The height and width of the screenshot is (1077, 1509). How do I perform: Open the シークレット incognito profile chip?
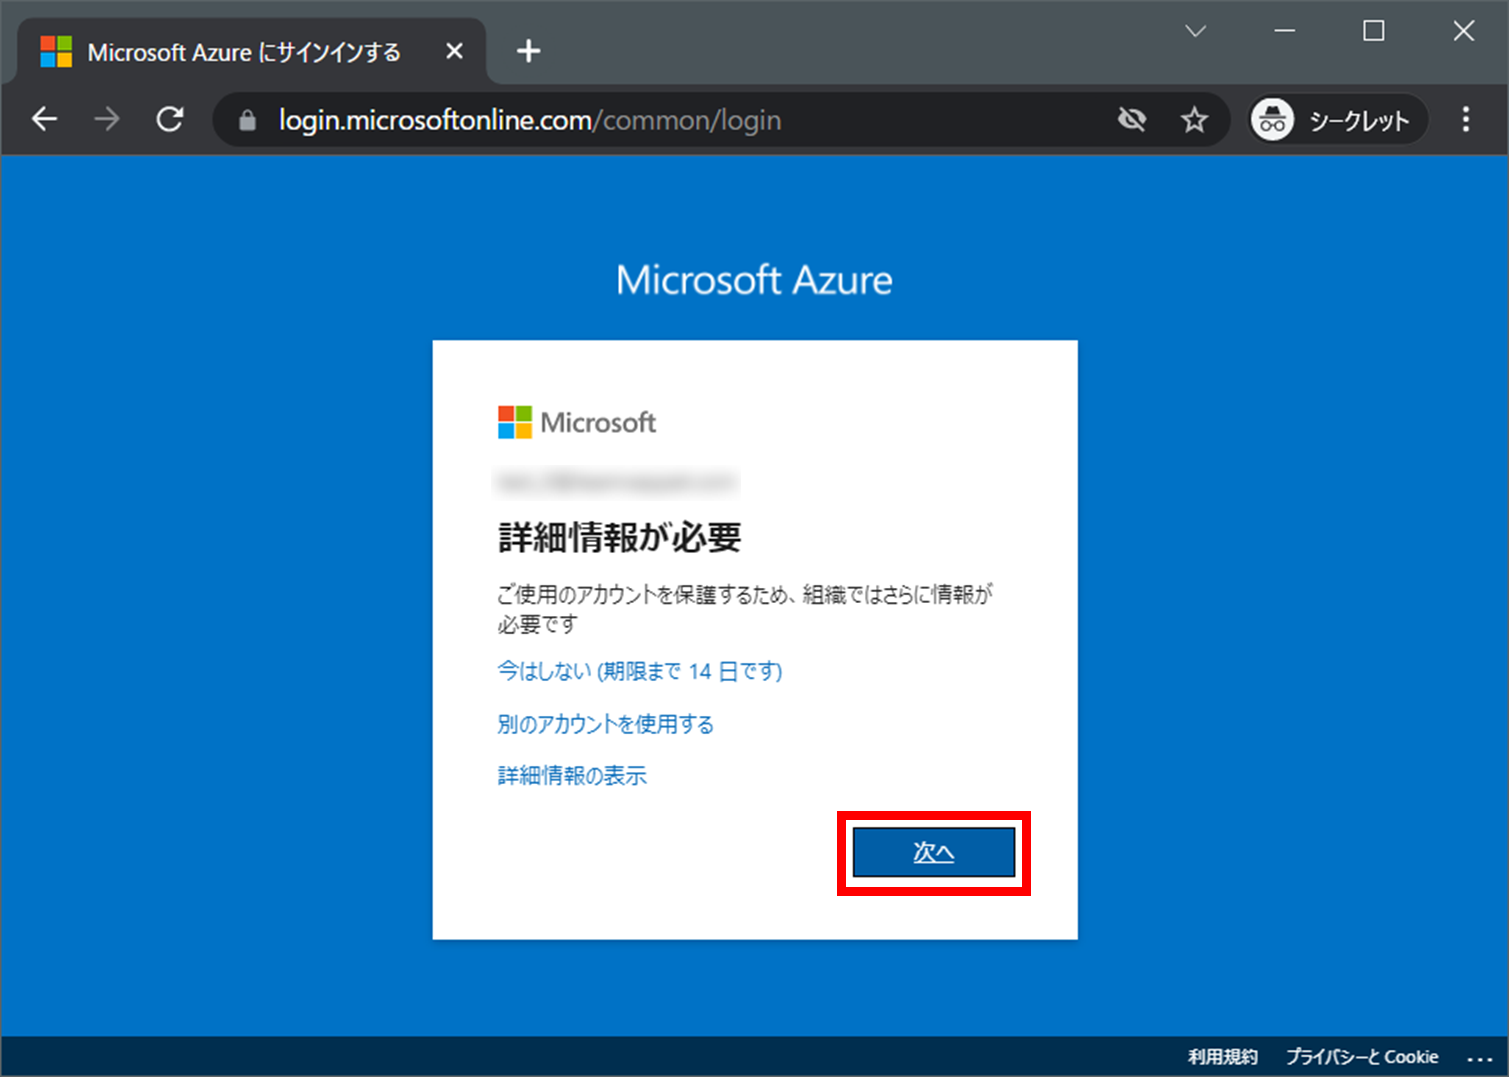click(x=1336, y=121)
